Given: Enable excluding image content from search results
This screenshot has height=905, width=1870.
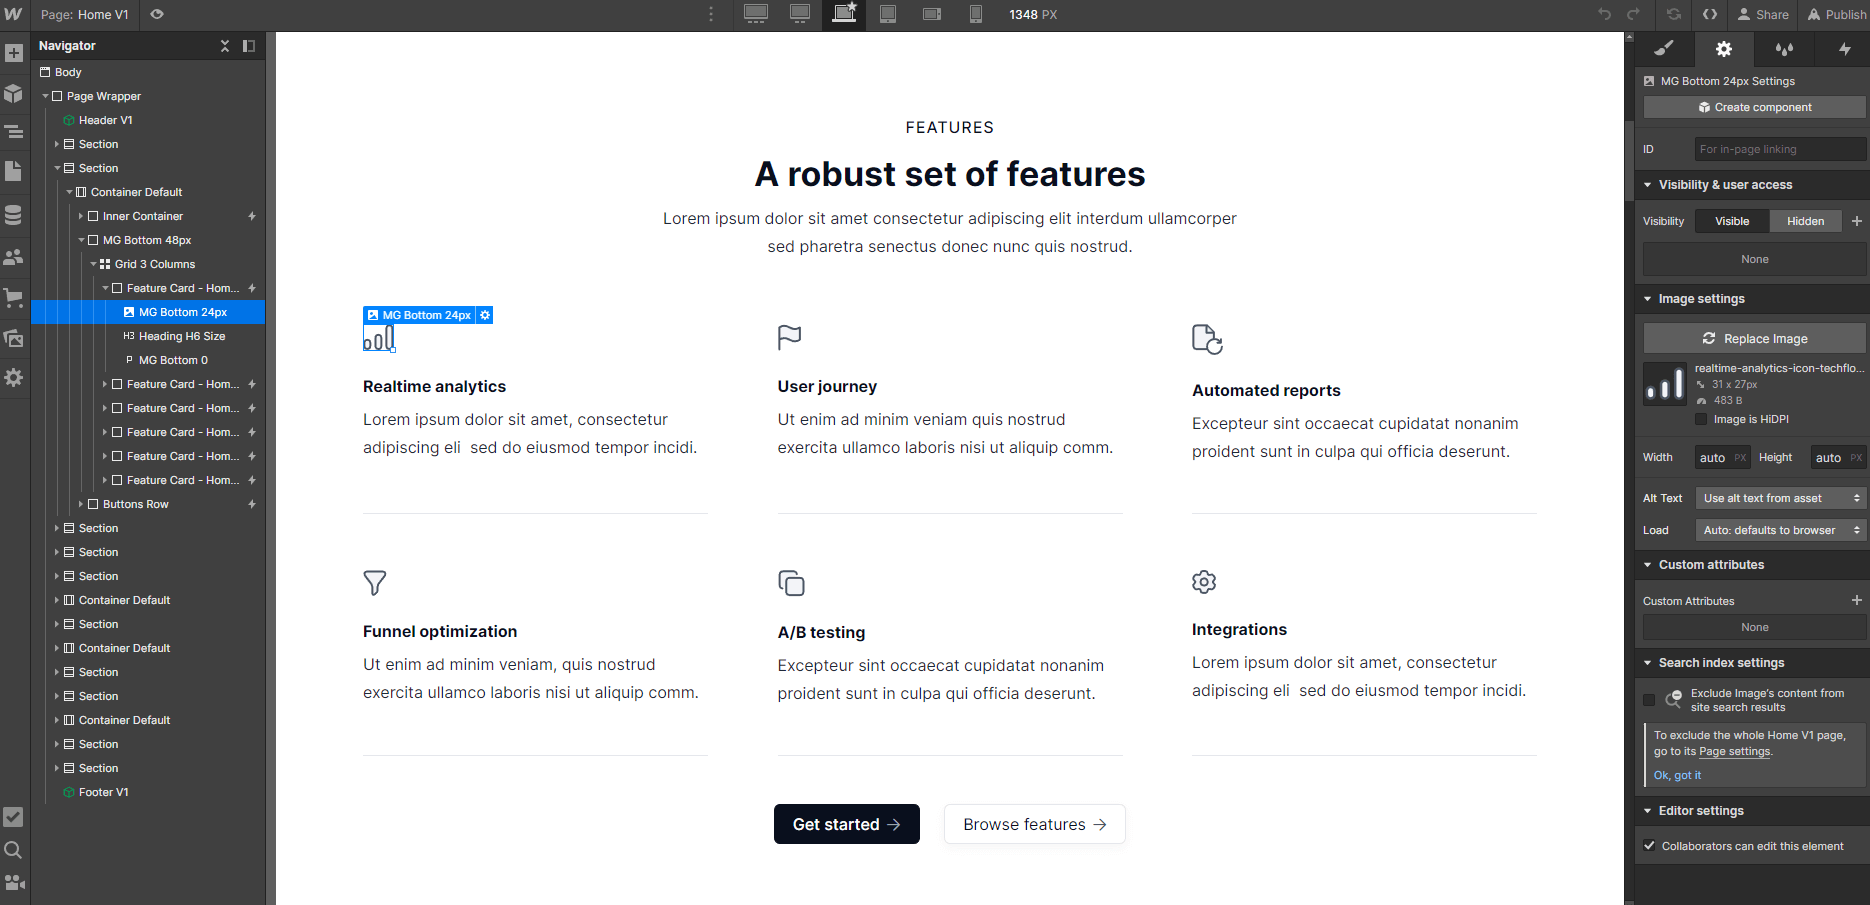Looking at the screenshot, I should [x=1649, y=699].
